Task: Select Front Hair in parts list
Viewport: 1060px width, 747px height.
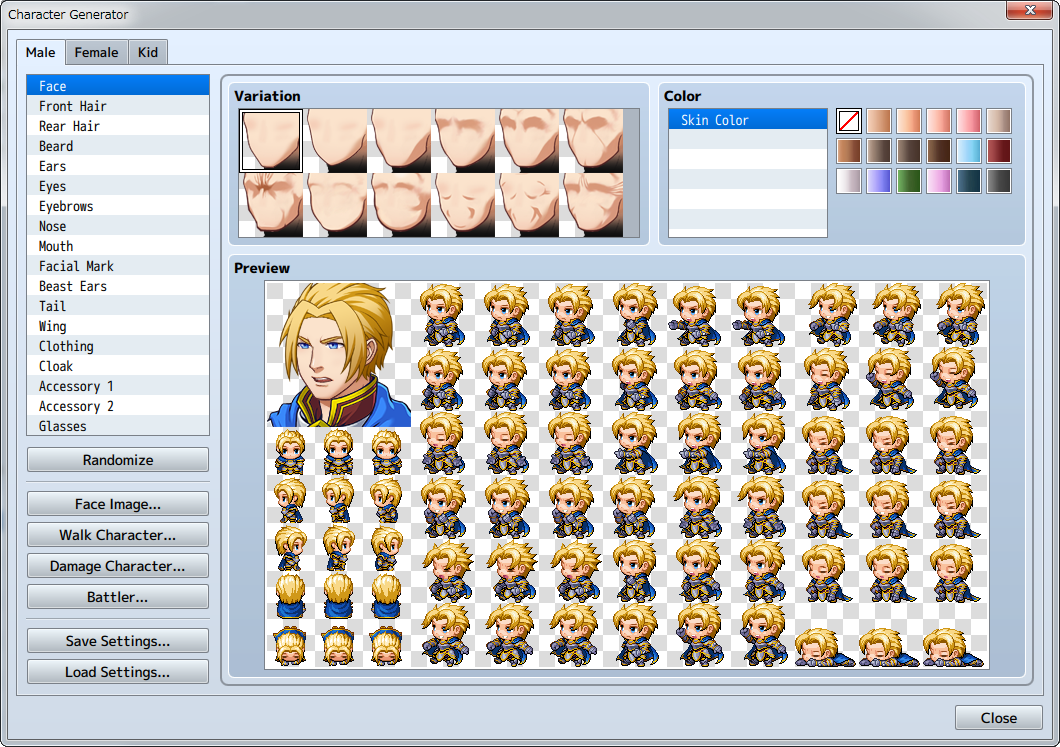Action: pos(118,106)
